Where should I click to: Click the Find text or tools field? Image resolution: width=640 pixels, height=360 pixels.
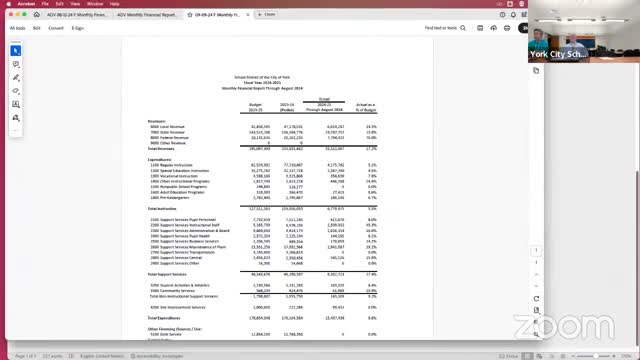441,28
